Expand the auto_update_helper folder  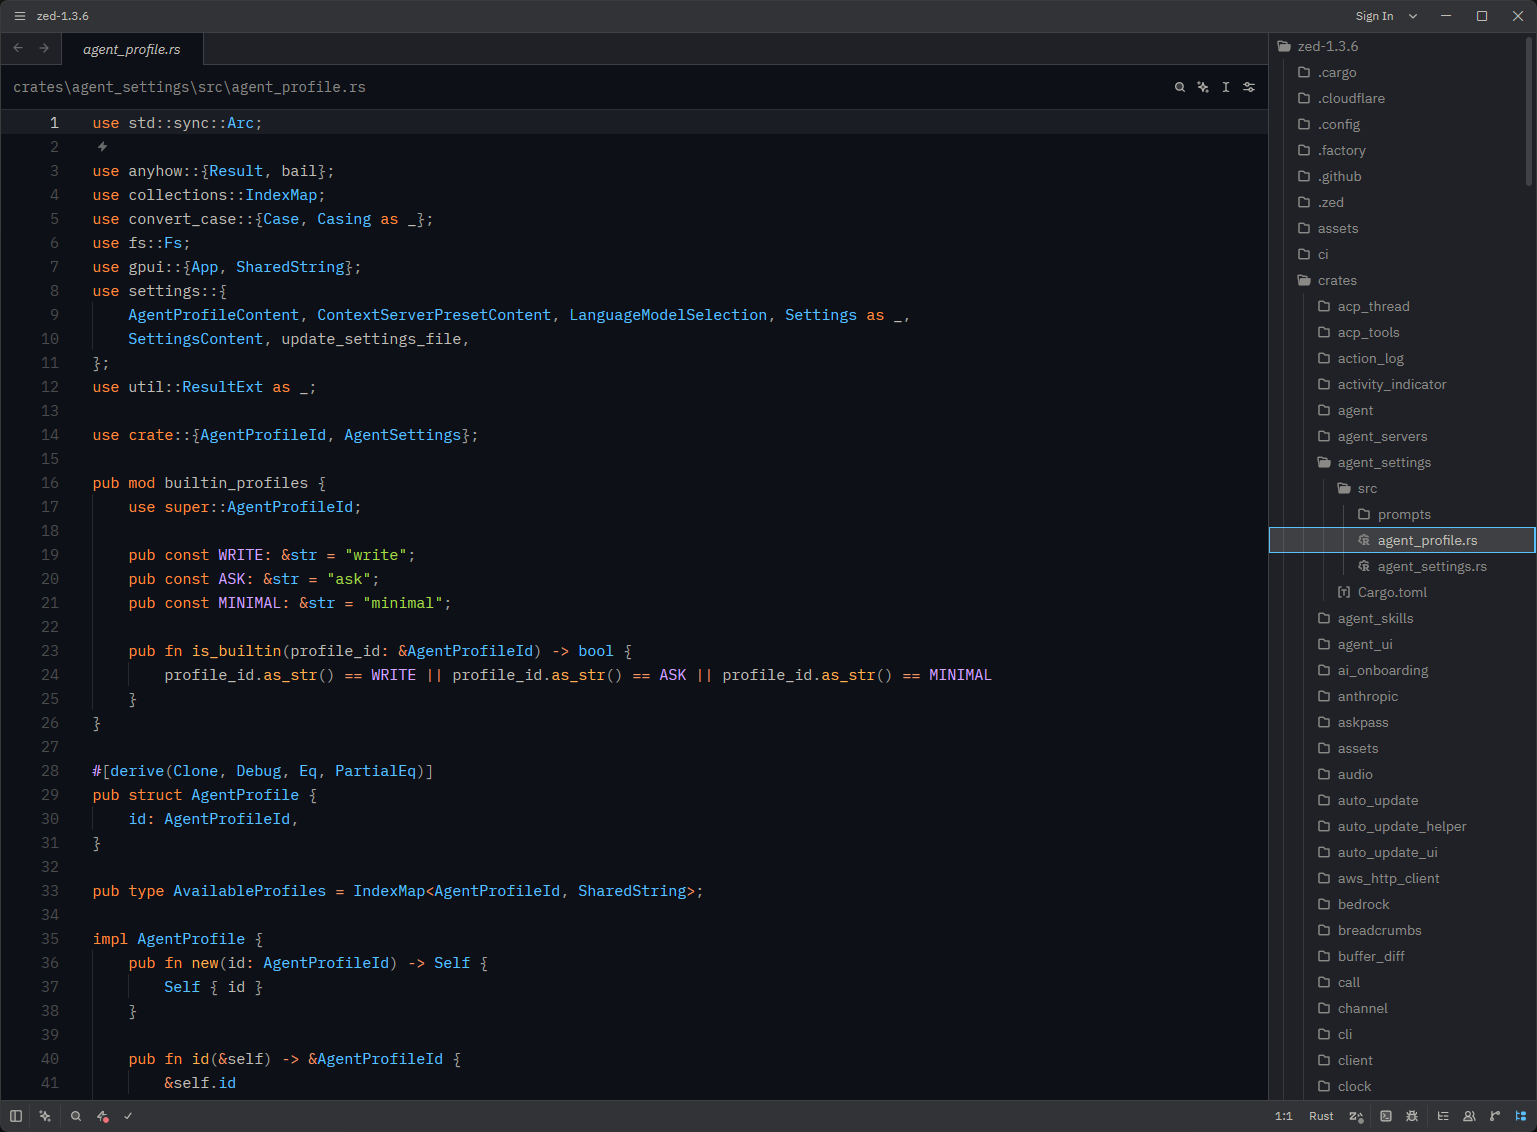[x=1400, y=826]
